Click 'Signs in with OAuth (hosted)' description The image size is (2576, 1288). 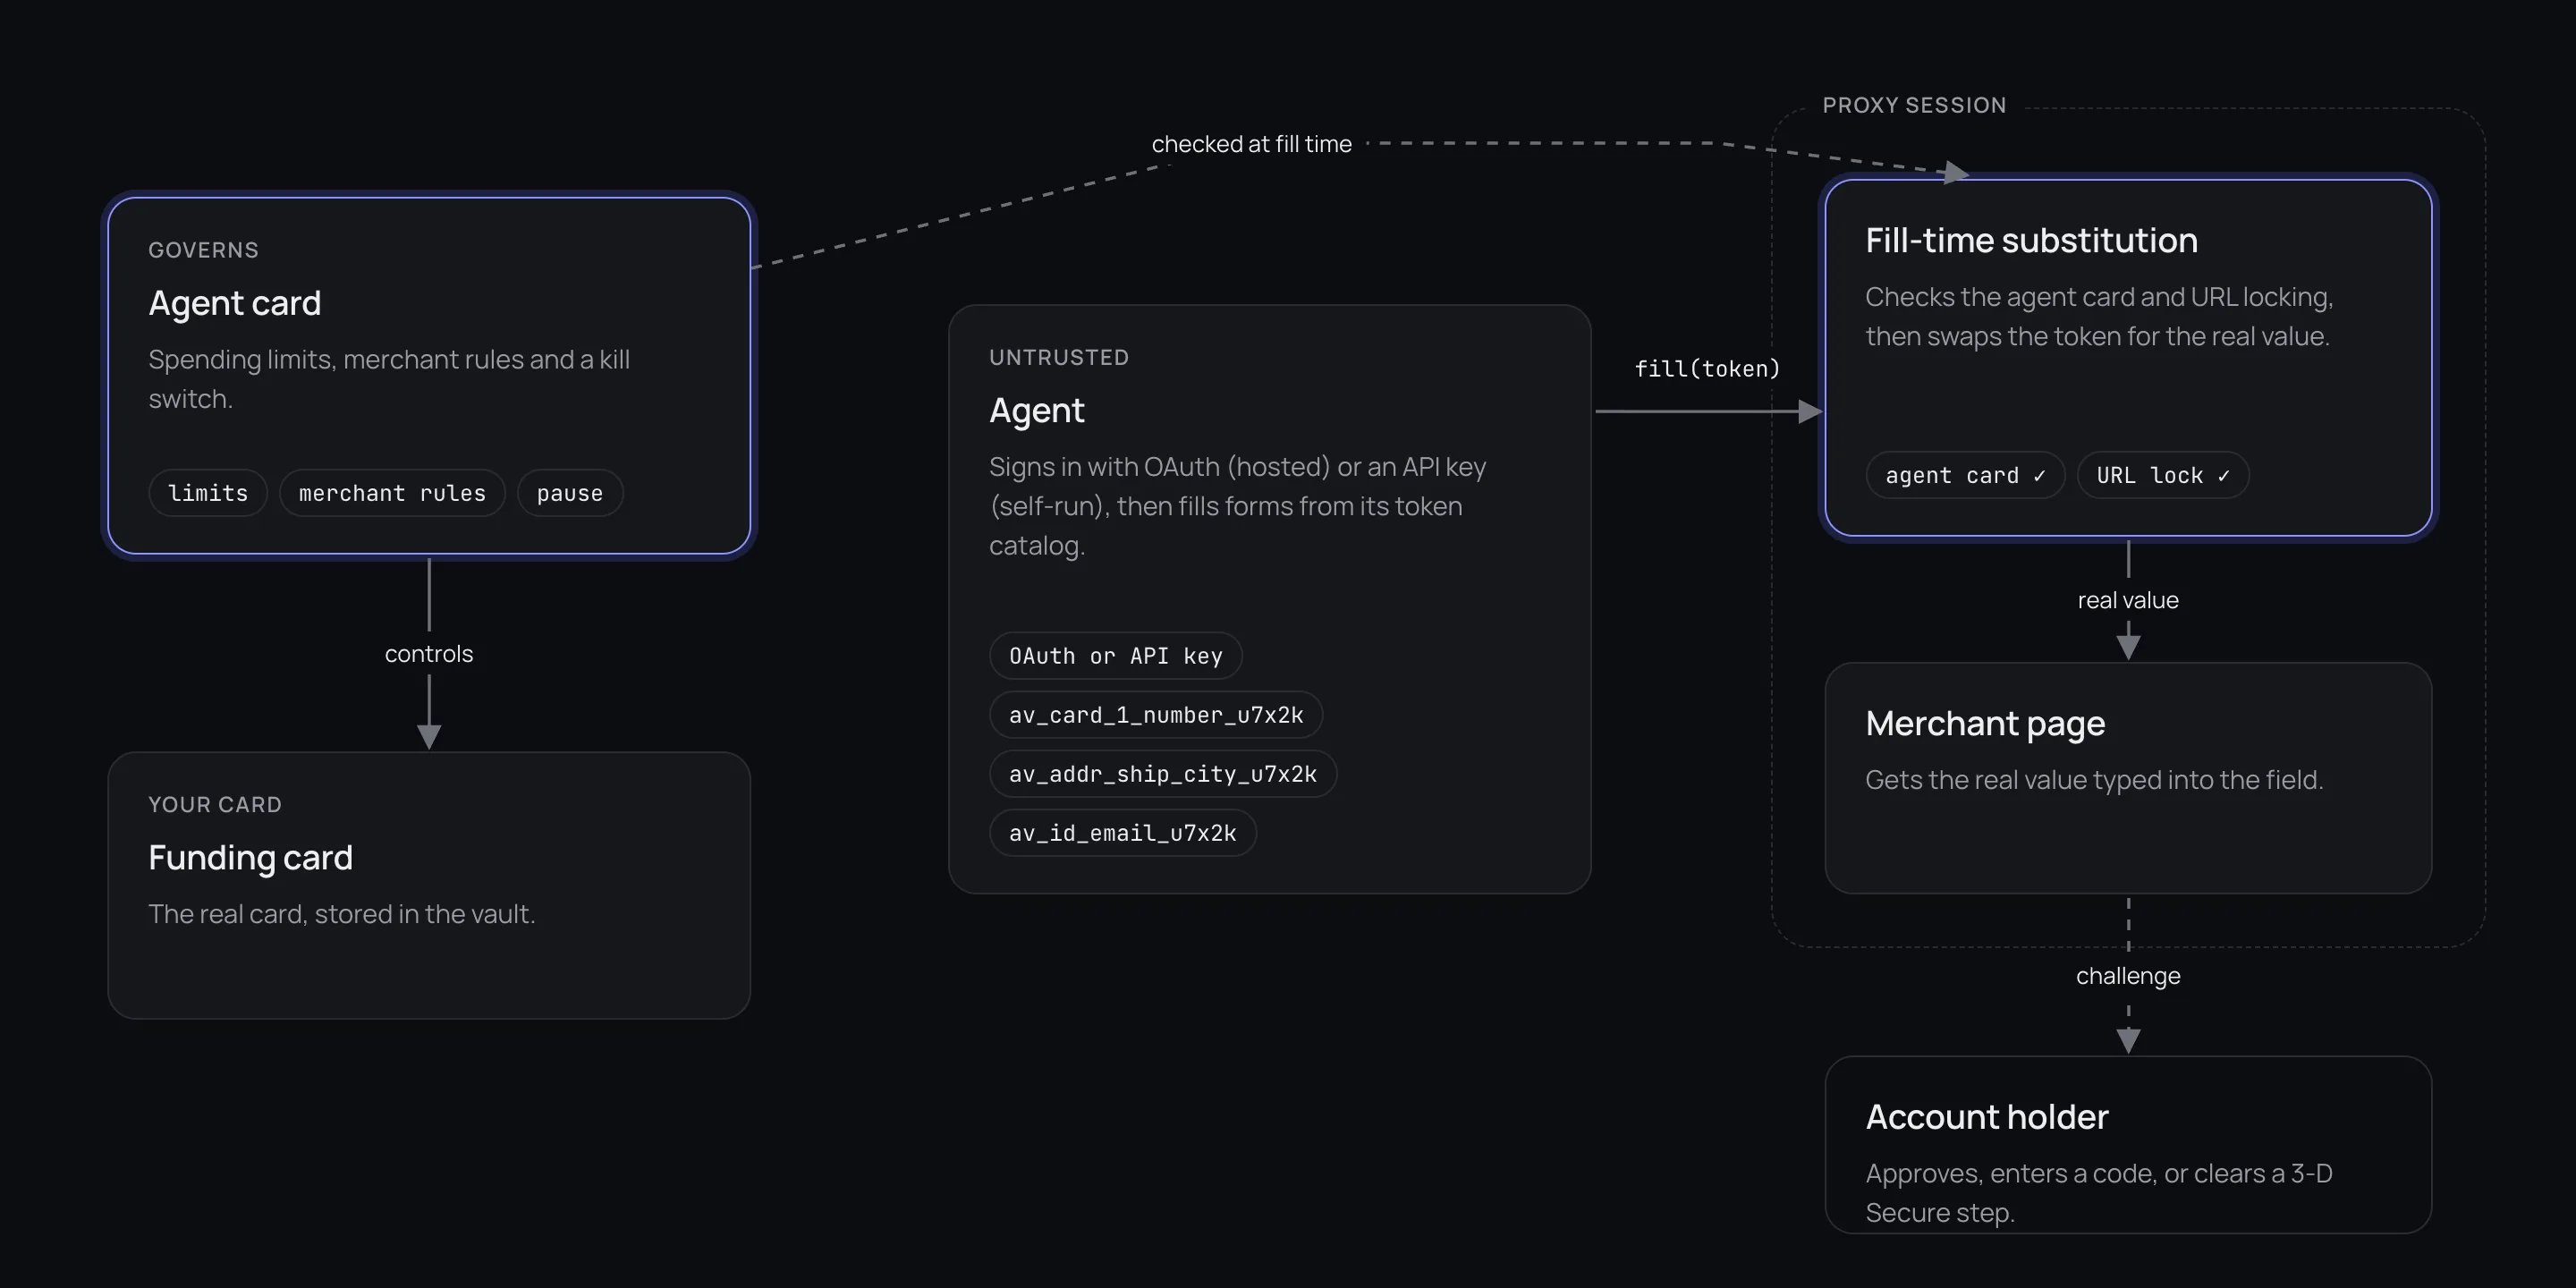(1238, 506)
